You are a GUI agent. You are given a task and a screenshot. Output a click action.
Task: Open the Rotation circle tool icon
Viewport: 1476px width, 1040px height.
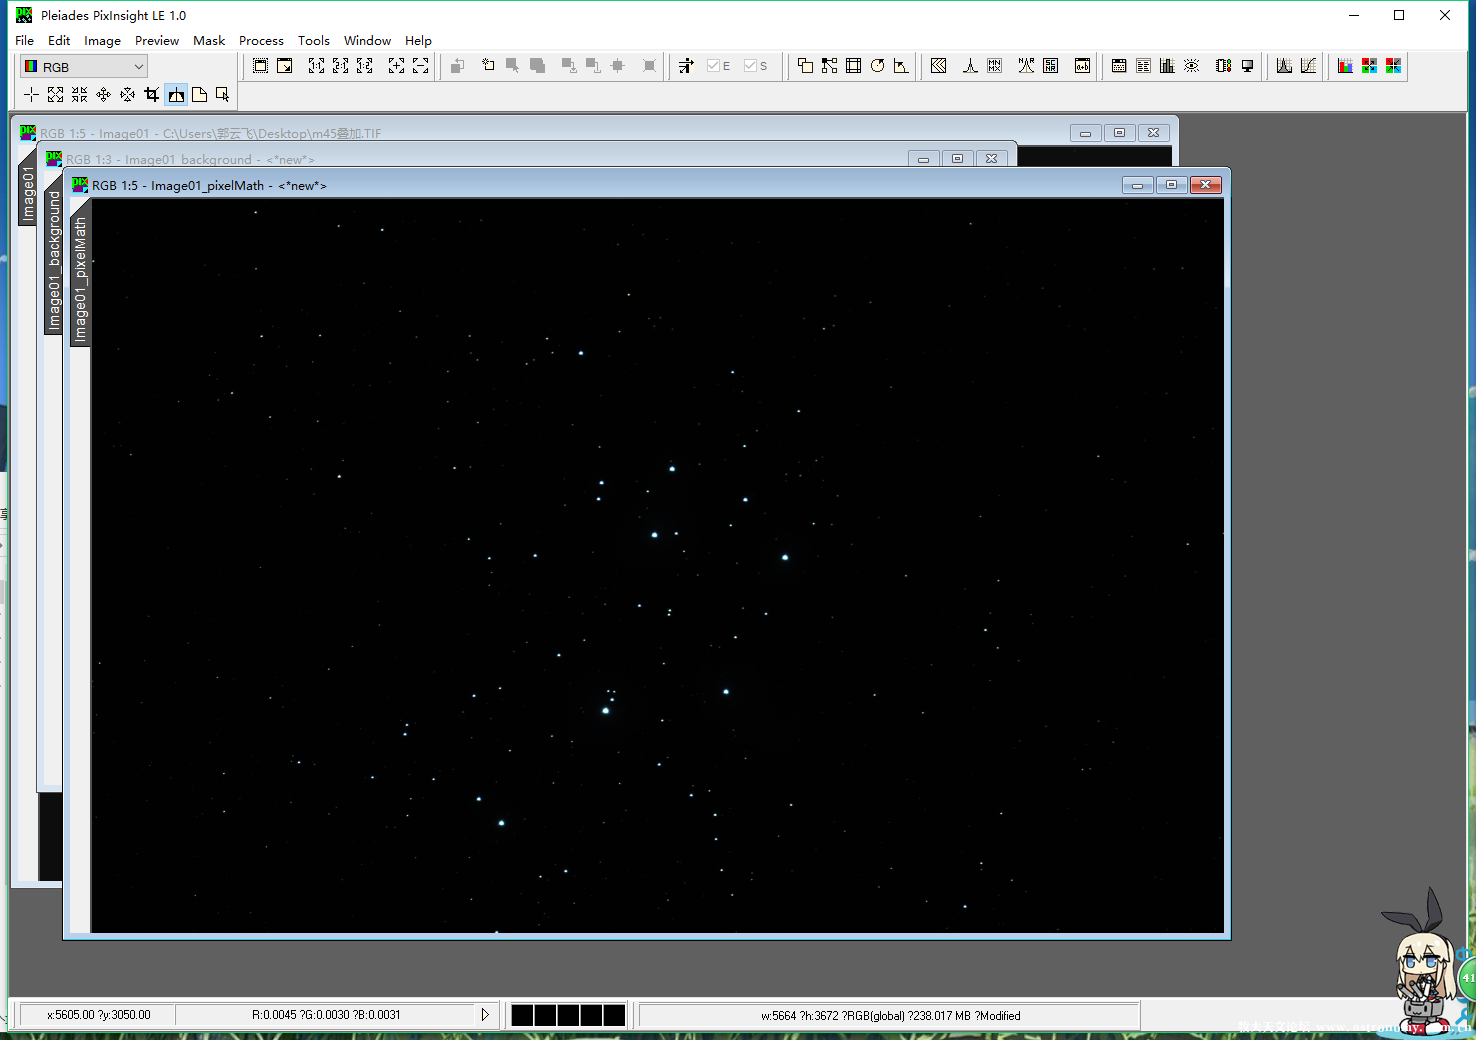(878, 66)
